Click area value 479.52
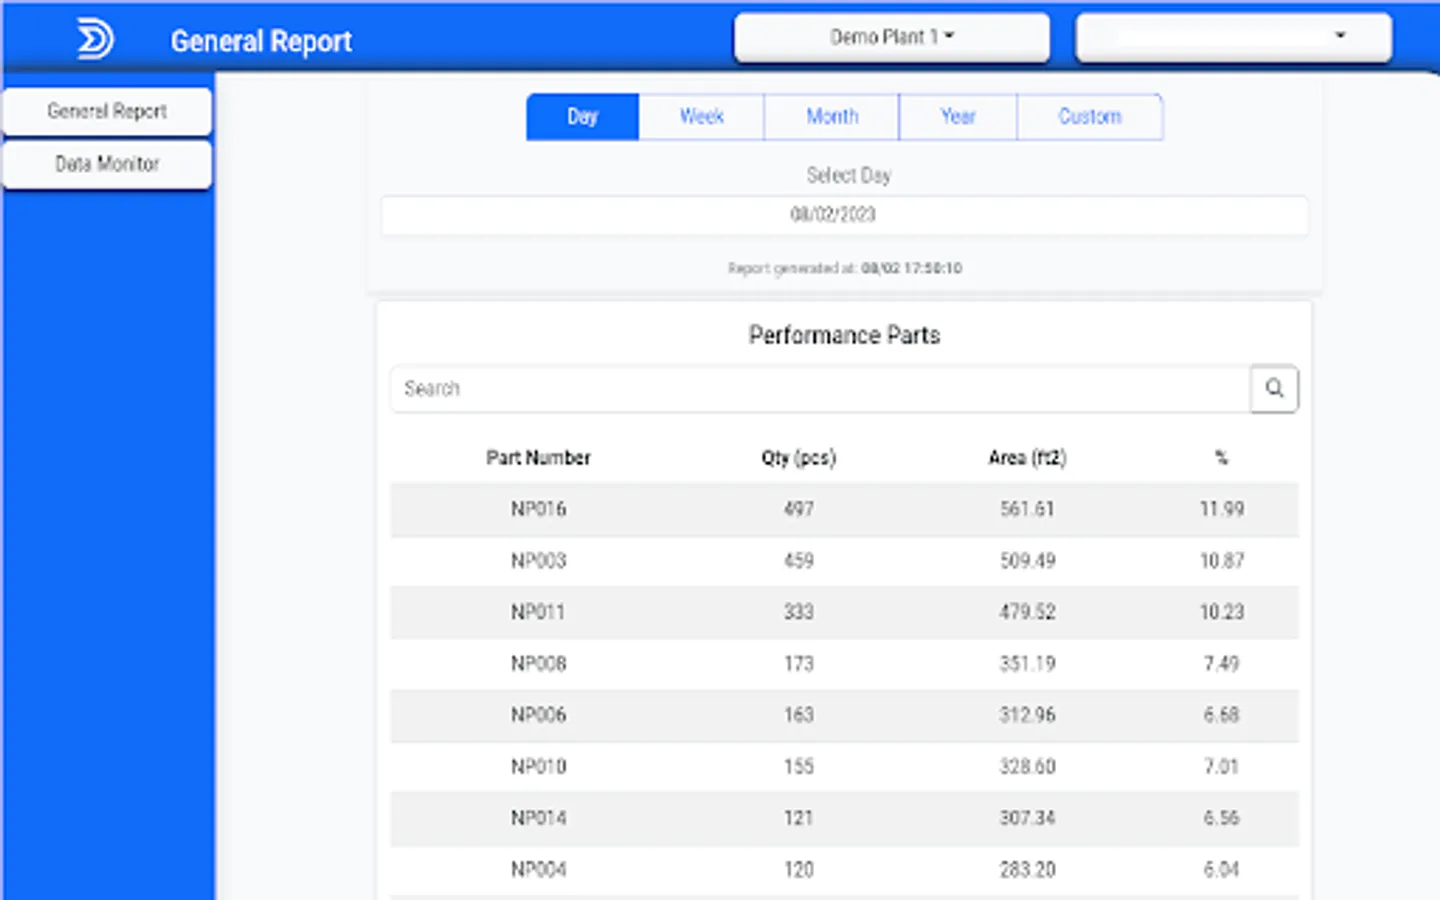 (1027, 612)
